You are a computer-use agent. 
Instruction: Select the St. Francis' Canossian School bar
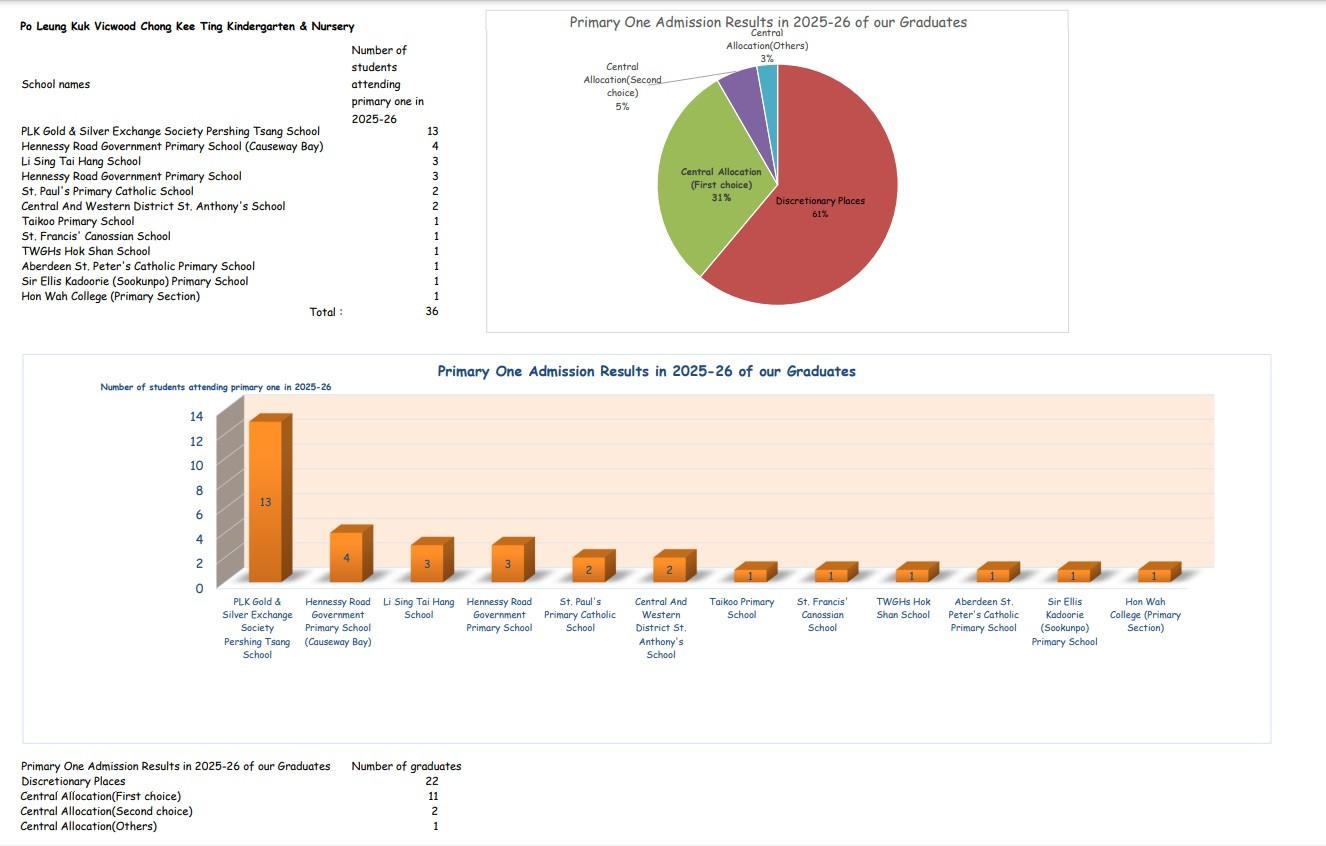(x=836, y=572)
